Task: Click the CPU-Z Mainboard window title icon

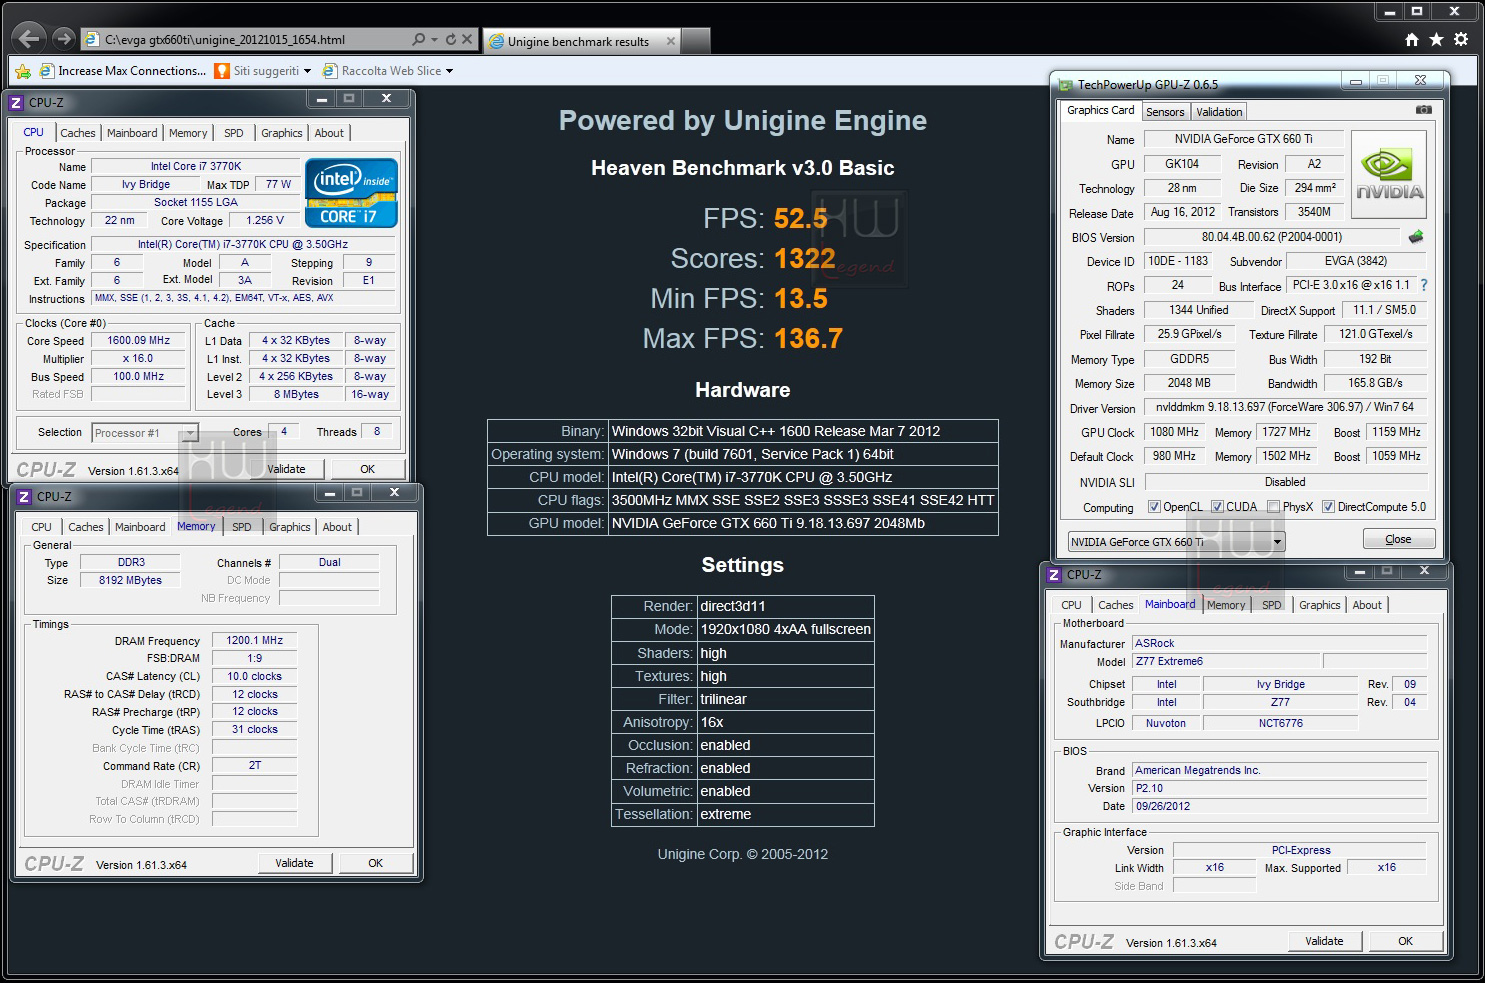Action: pyautogui.click(x=1054, y=575)
